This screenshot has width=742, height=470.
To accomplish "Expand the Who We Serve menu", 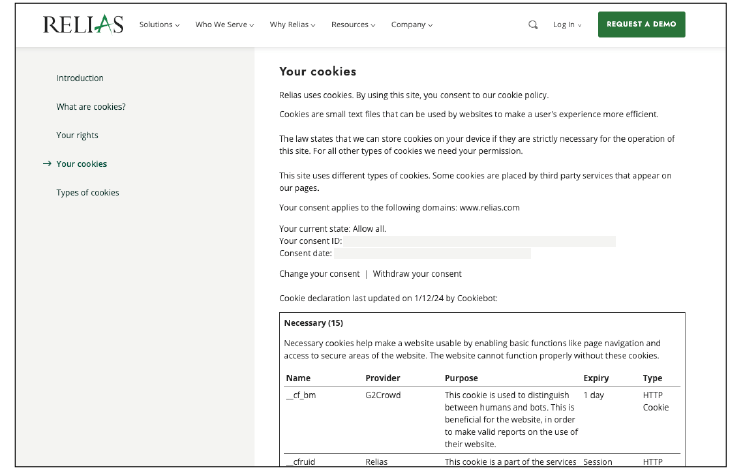I will 224,25.
